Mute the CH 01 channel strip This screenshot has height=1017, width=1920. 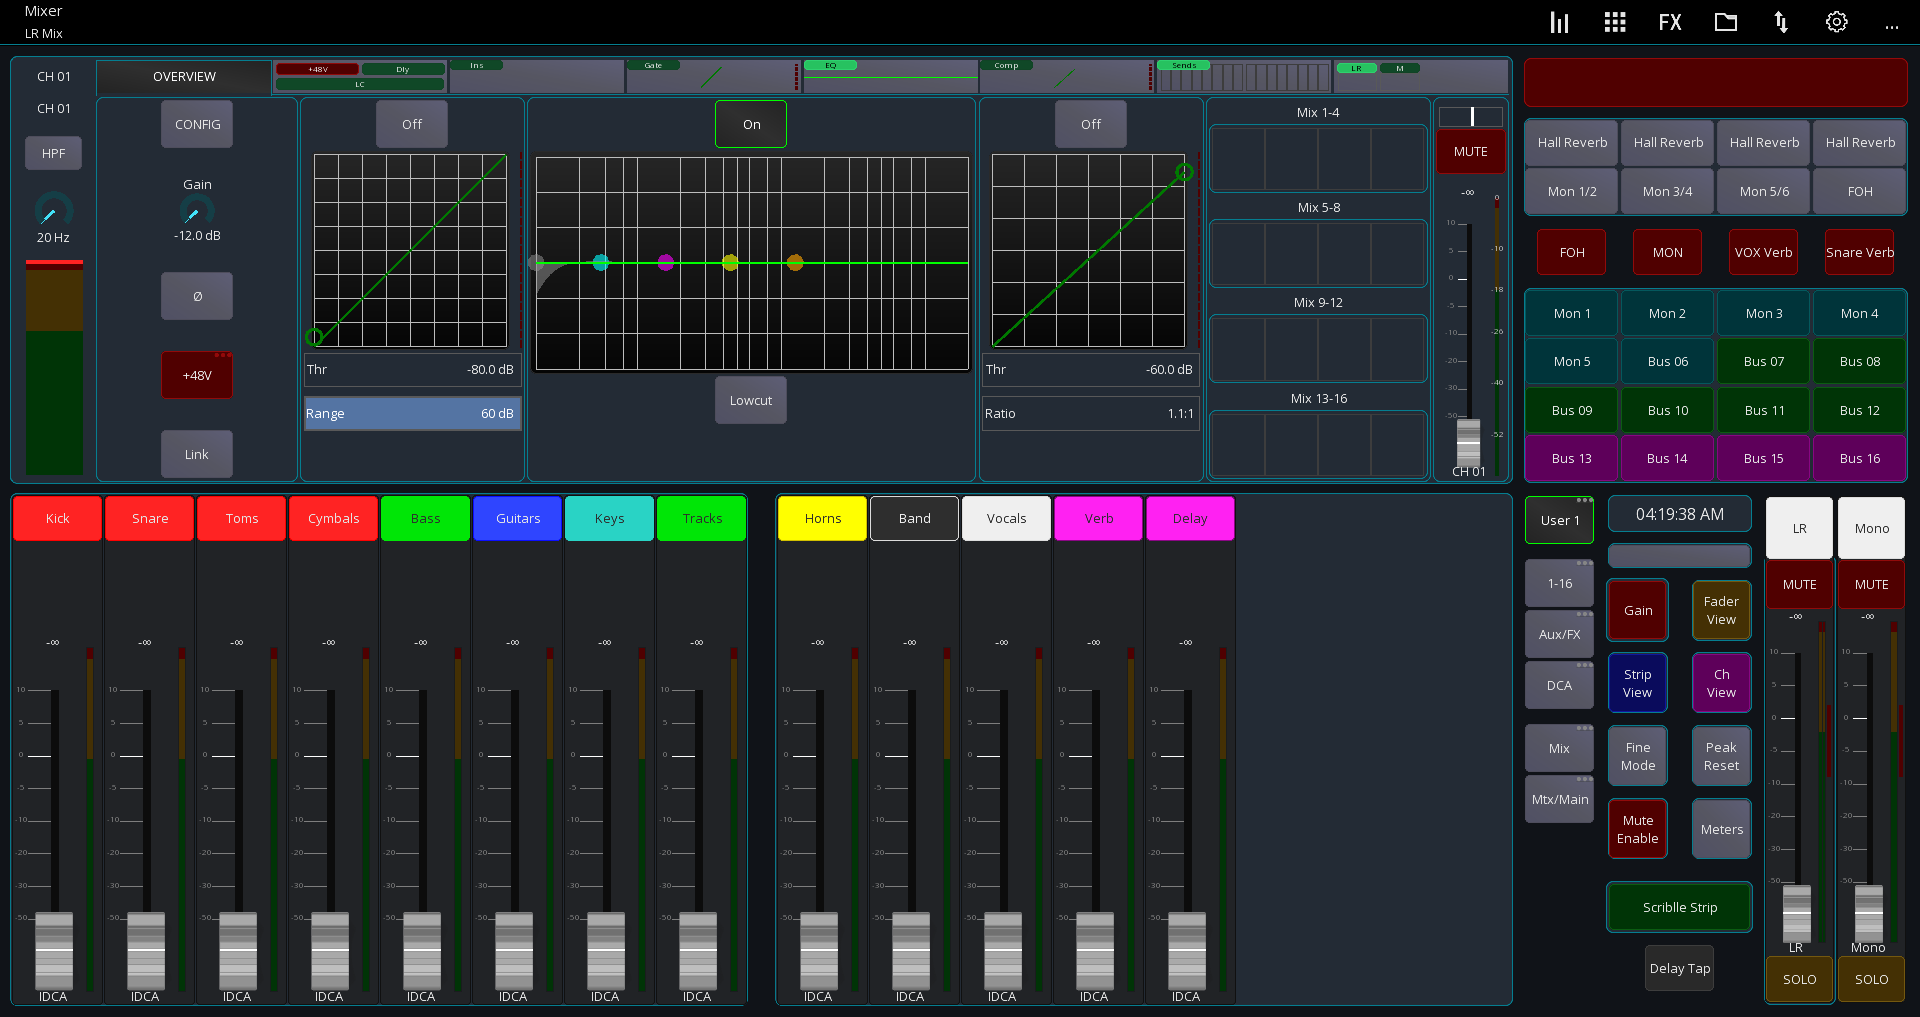click(x=1470, y=151)
